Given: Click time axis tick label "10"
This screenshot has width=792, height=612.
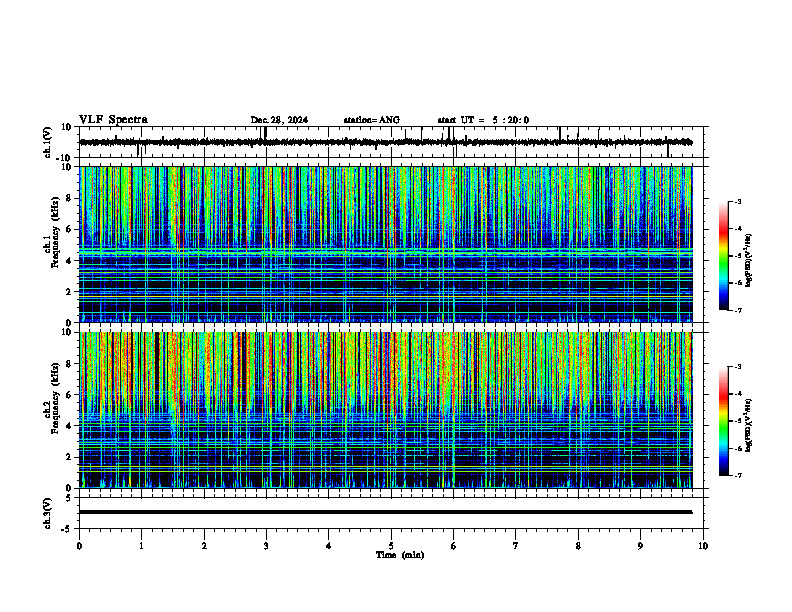Looking at the screenshot, I should coord(703,546).
